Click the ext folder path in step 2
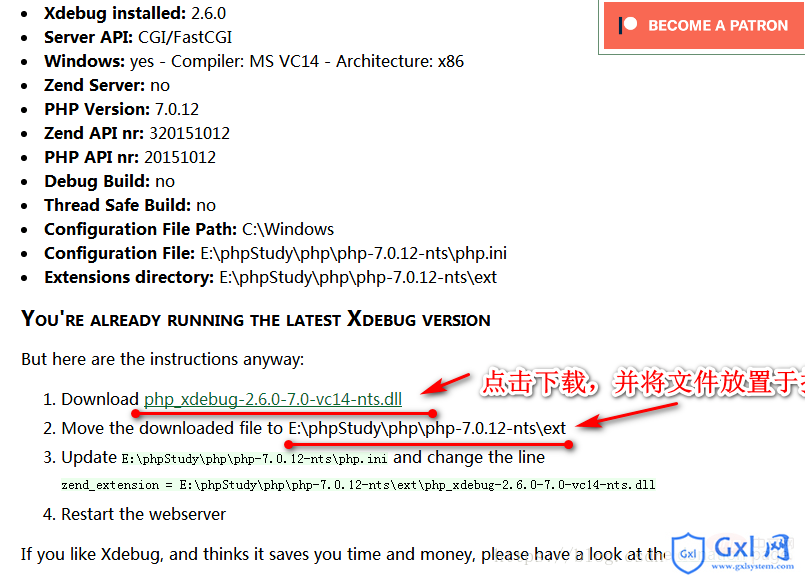 click(x=427, y=428)
